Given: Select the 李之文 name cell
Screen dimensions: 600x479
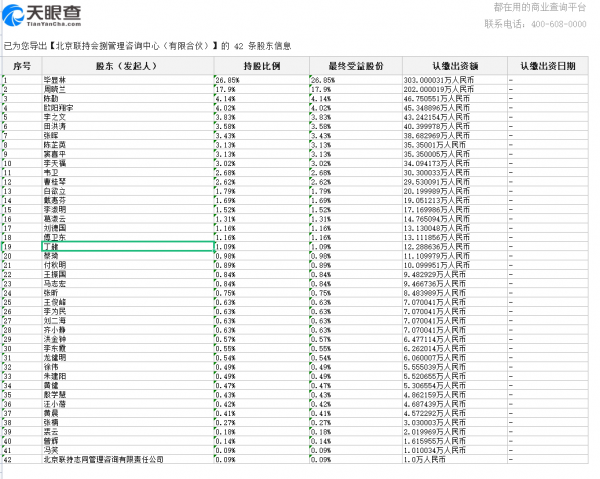Looking at the screenshot, I should (x=127, y=117).
